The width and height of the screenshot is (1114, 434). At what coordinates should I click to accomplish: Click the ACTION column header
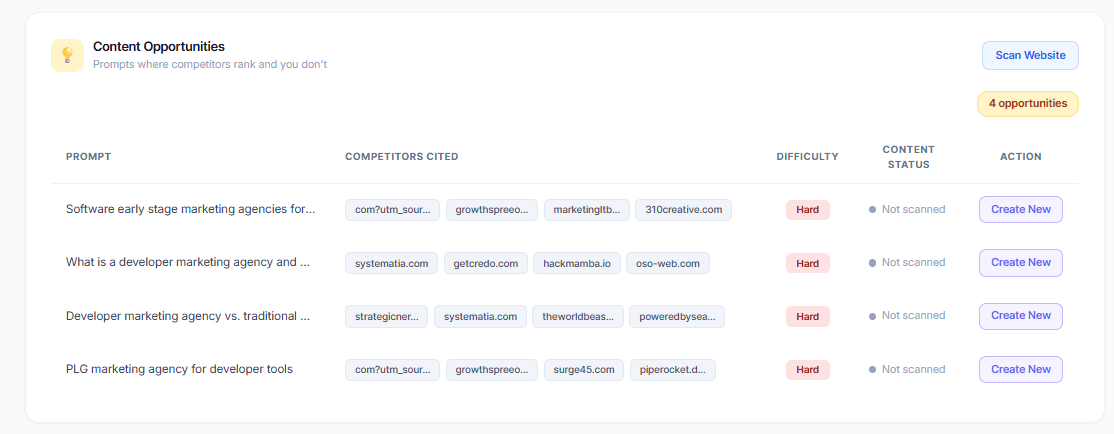click(1020, 157)
